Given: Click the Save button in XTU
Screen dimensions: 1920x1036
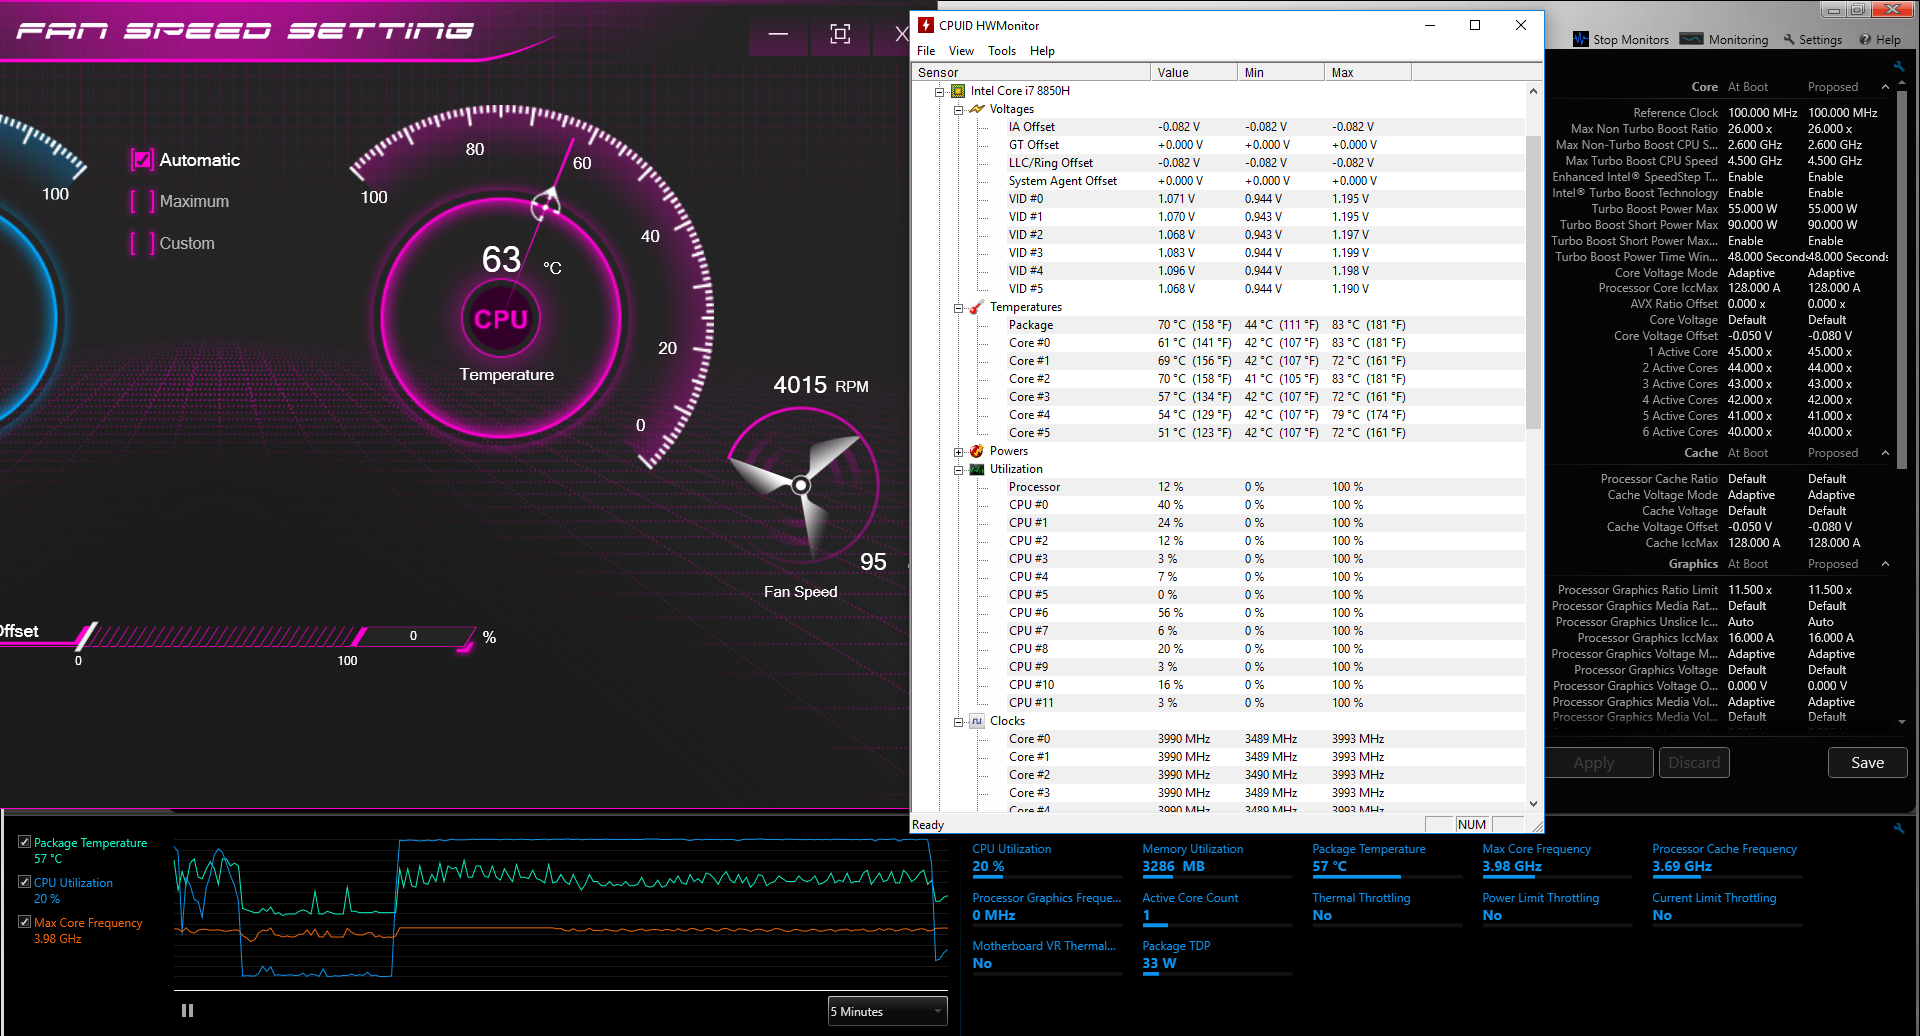Looking at the screenshot, I should [x=1867, y=762].
